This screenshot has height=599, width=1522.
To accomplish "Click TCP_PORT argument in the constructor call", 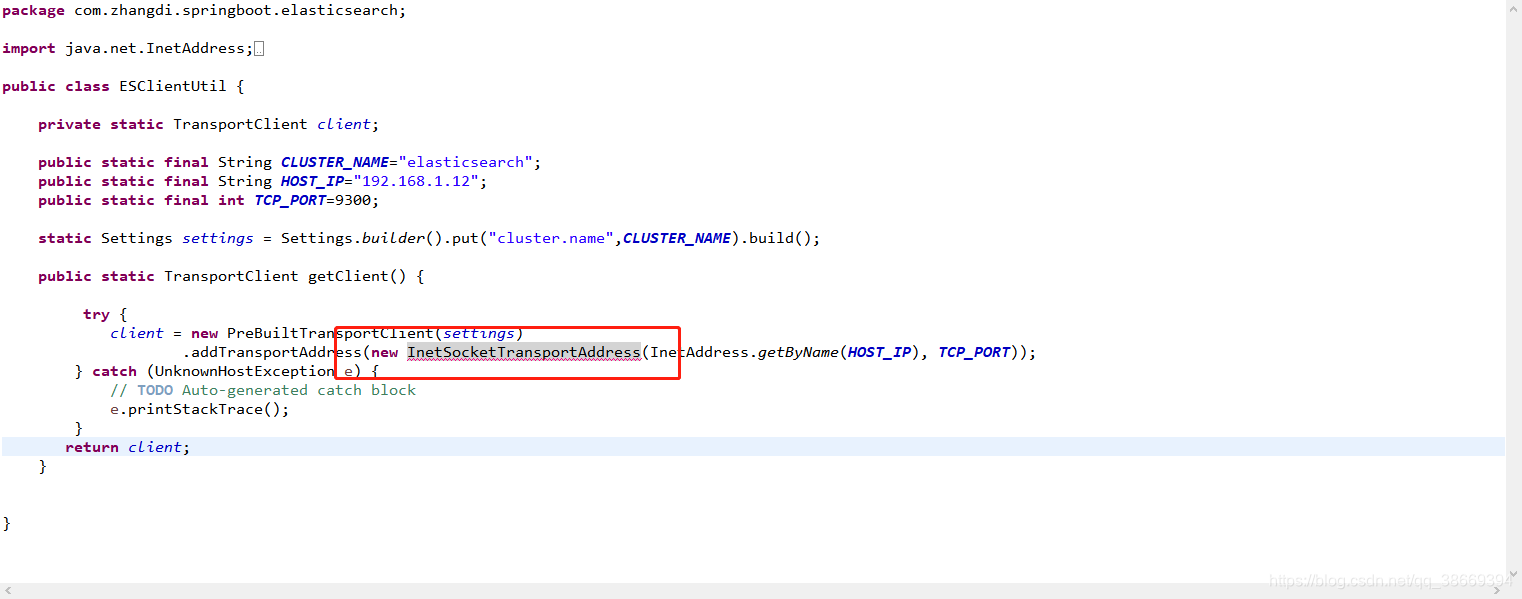I will pyautogui.click(x=974, y=353).
